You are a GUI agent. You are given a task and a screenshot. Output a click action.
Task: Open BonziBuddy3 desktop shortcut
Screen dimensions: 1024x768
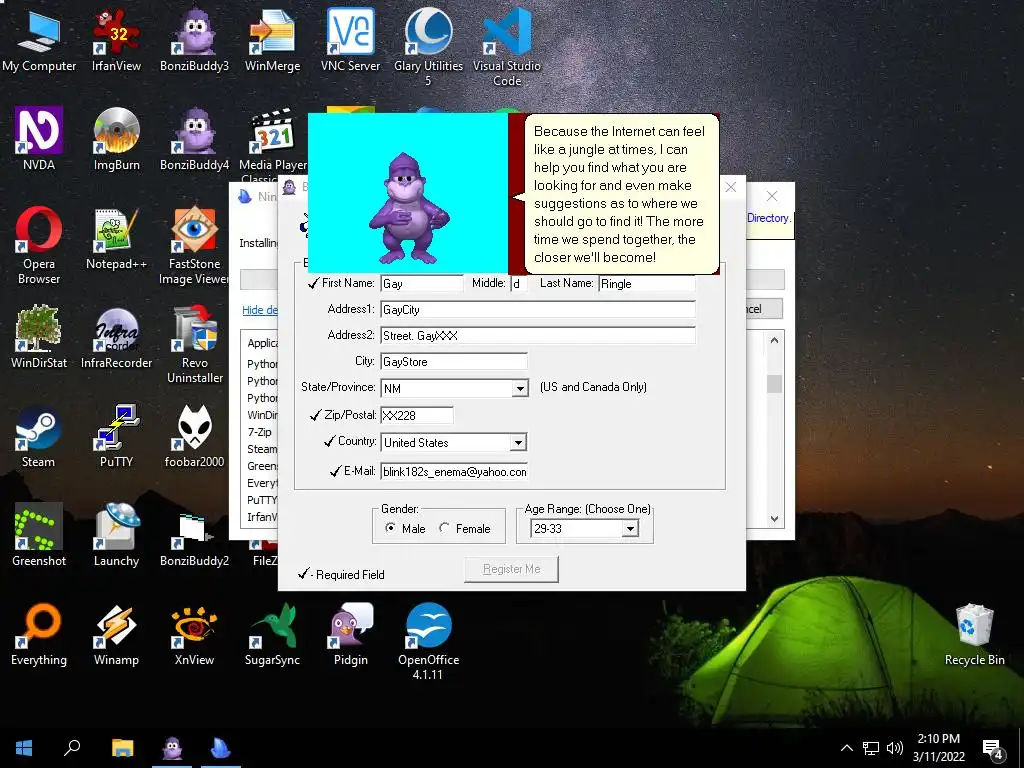click(x=194, y=40)
